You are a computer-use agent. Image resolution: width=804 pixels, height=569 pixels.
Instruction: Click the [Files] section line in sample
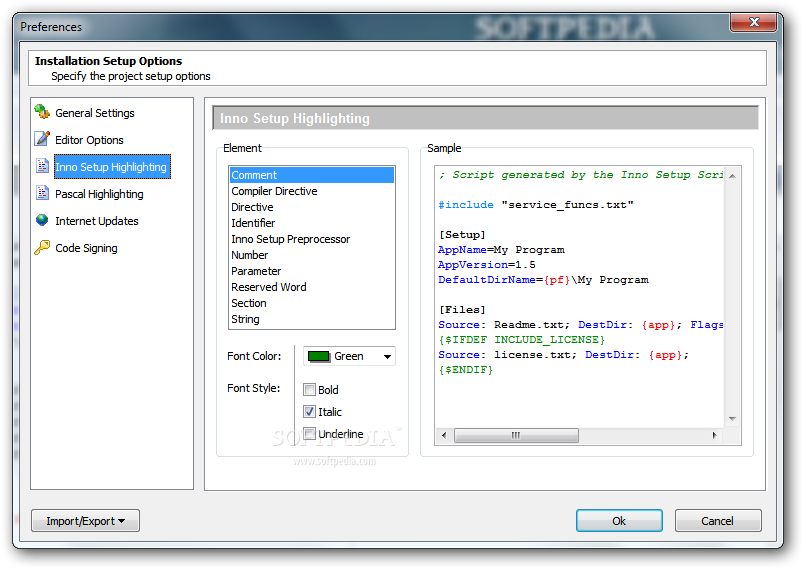tap(461, 310)
